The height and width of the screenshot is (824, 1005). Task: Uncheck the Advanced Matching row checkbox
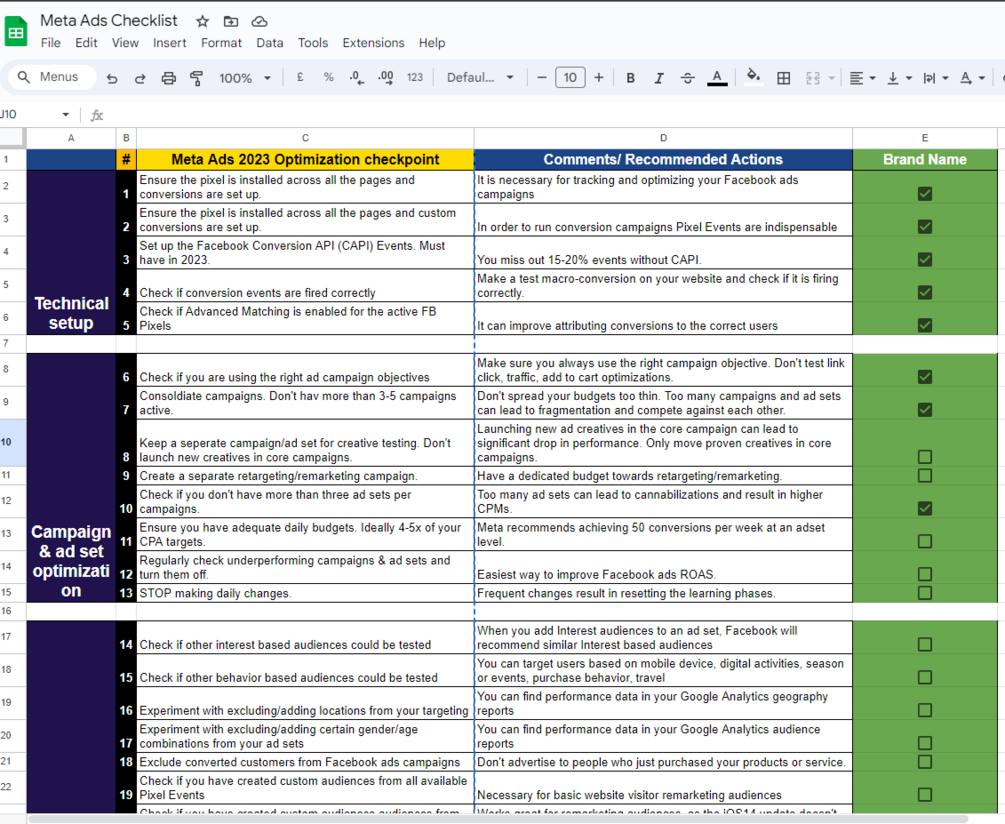coord(925,325)
